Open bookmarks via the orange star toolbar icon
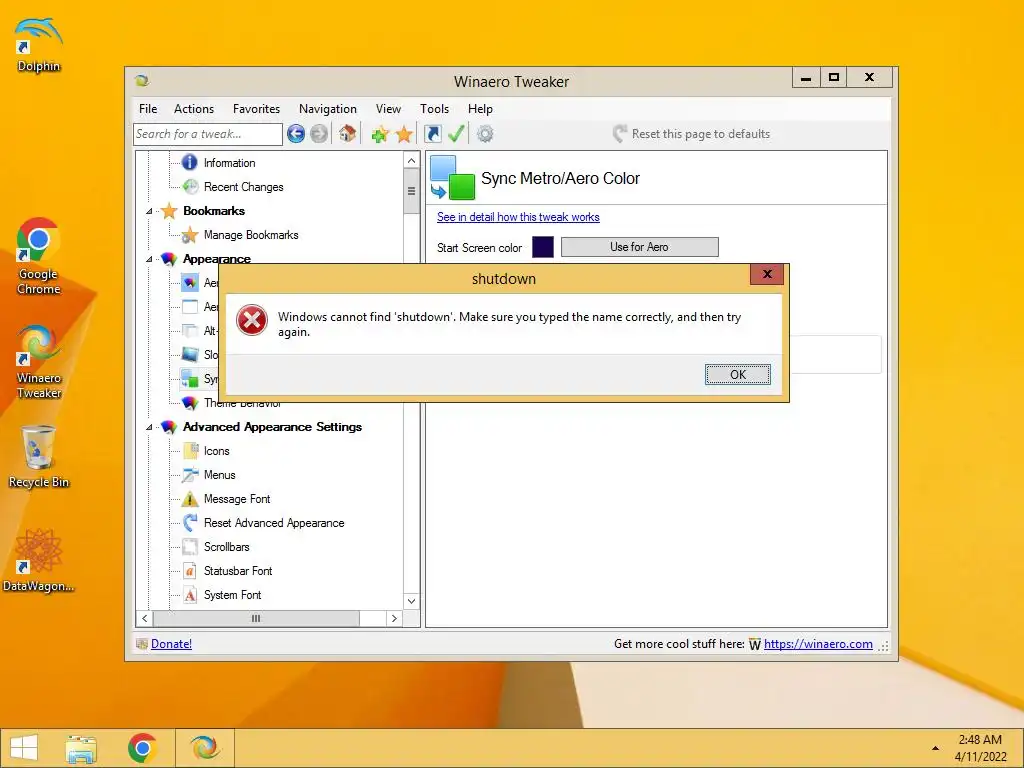 (x=404, y=135)
